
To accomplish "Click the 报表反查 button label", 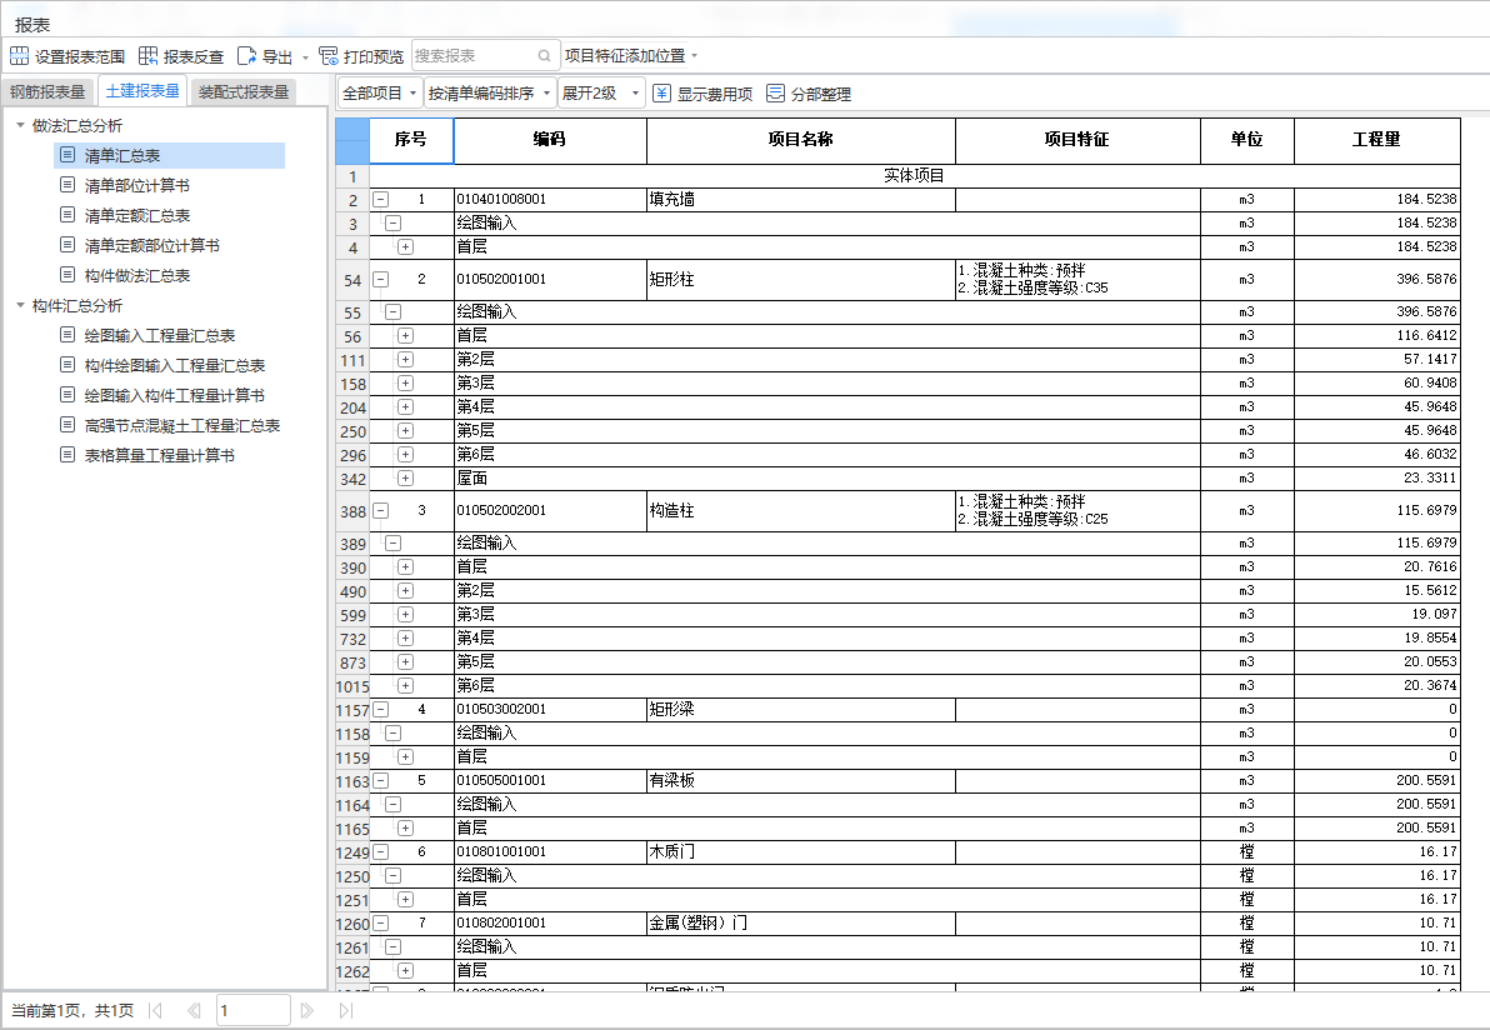I will pos(194,57).
